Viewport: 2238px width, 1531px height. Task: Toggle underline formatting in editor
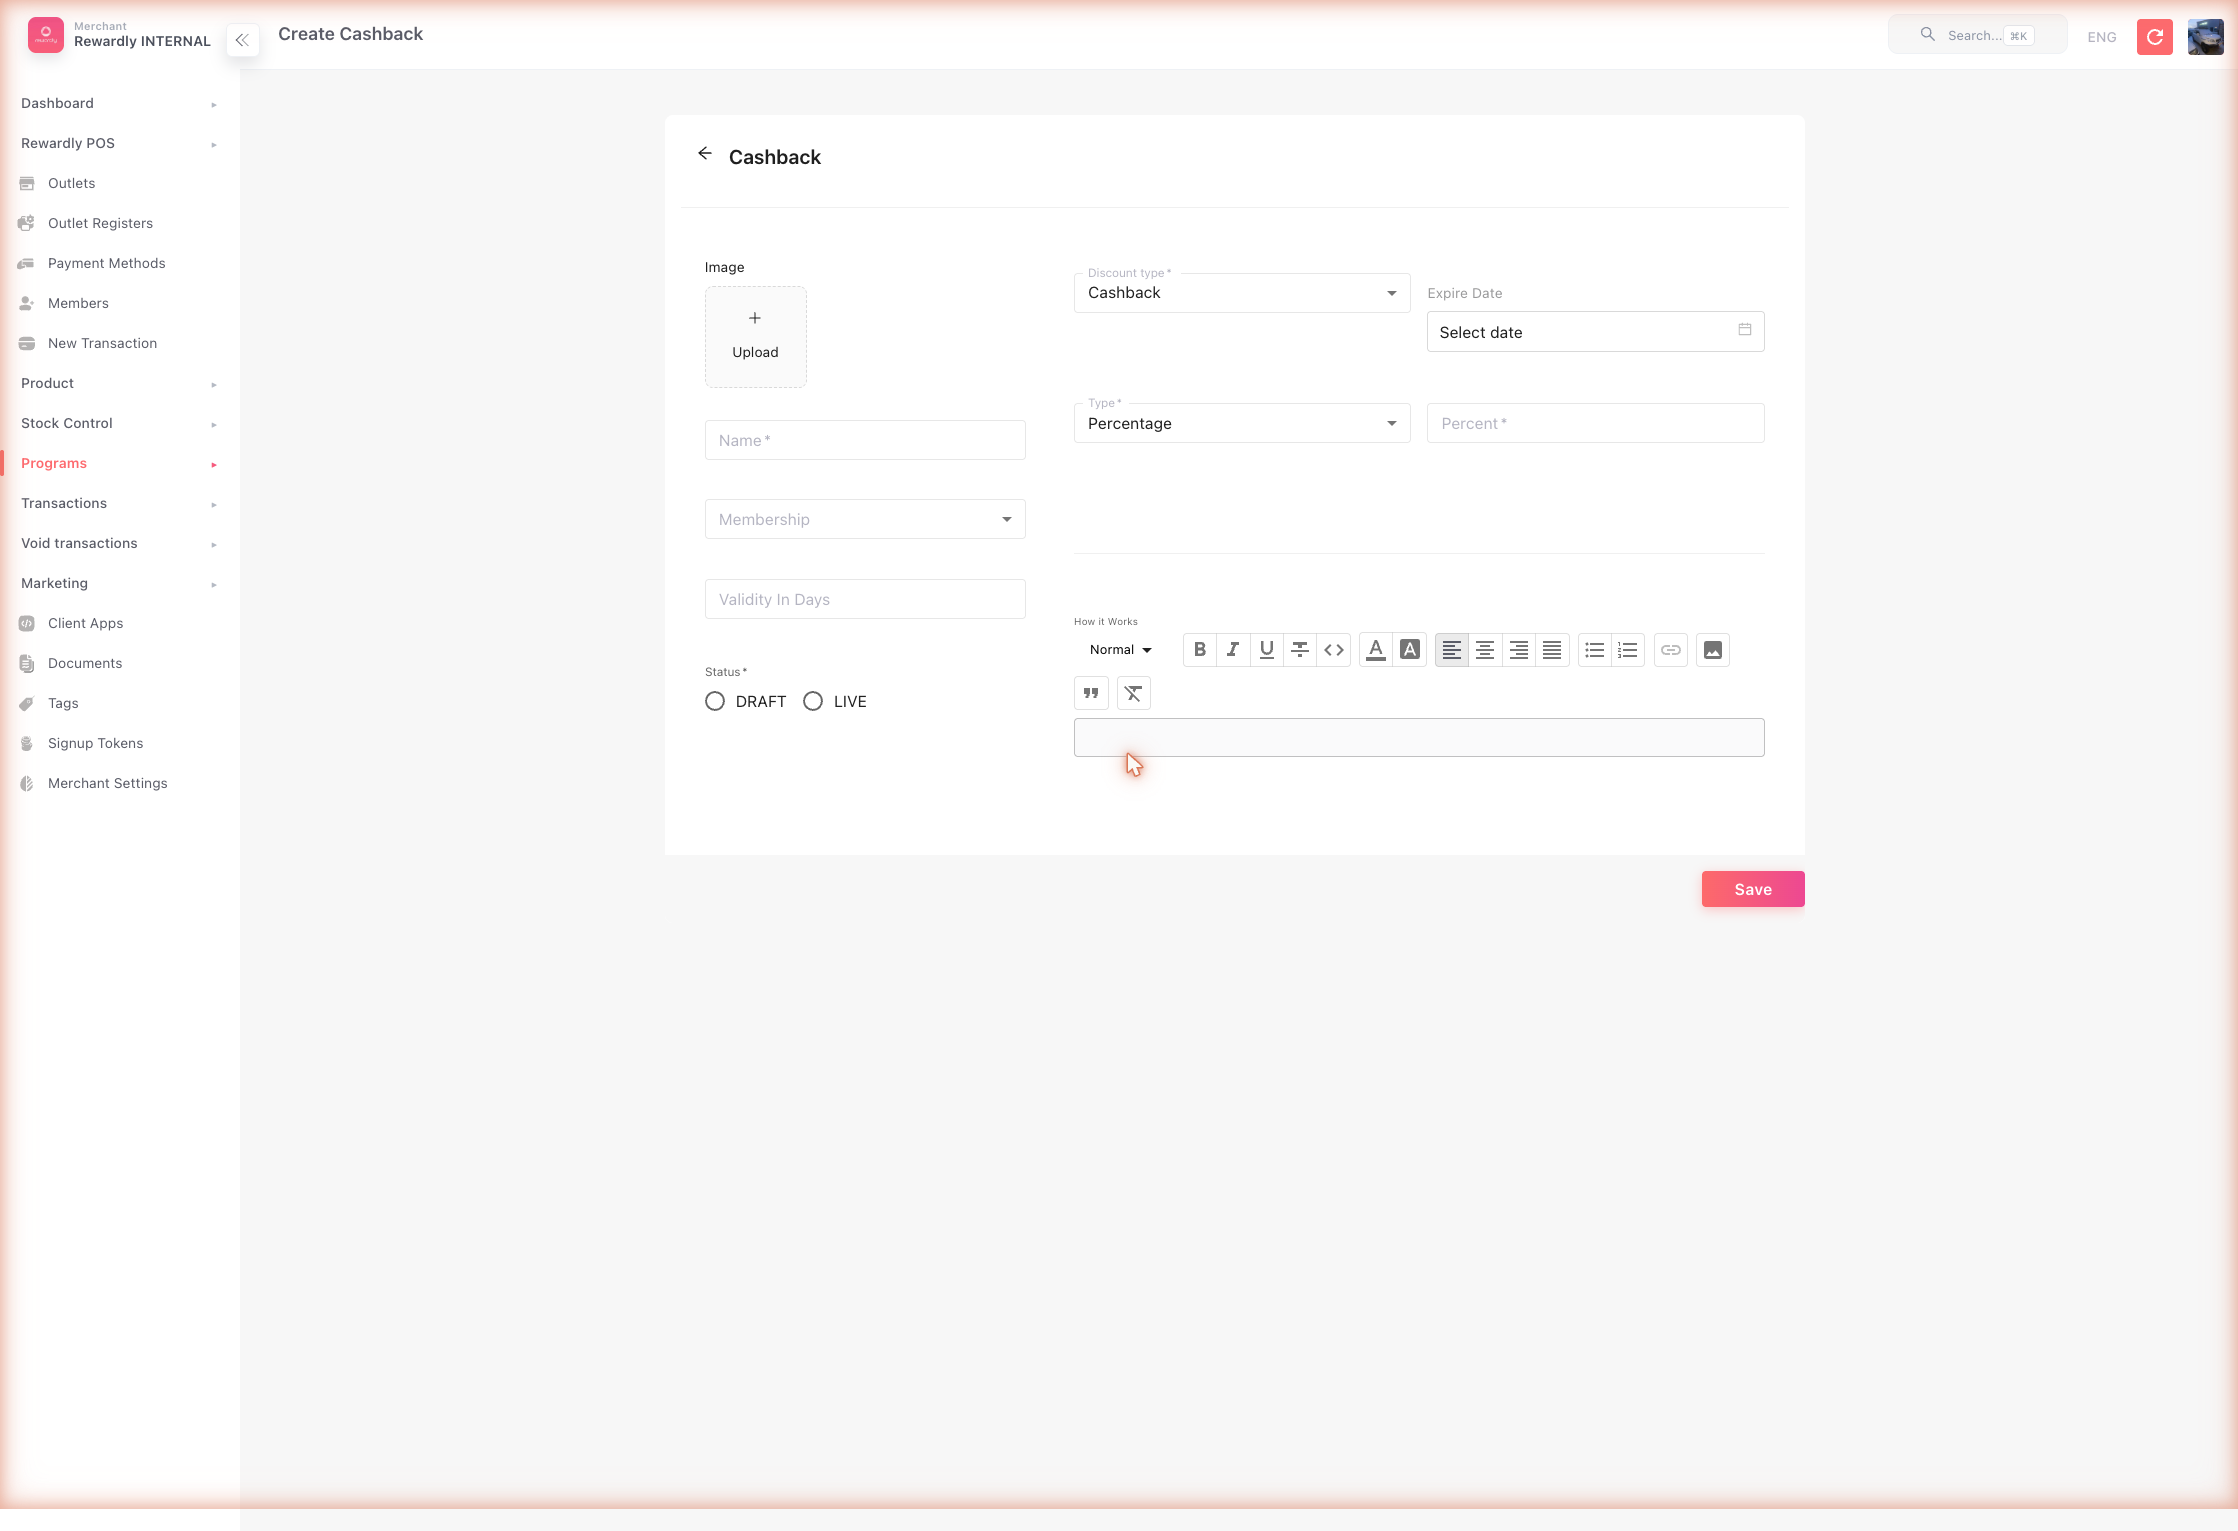click(x=1267, y=650)
